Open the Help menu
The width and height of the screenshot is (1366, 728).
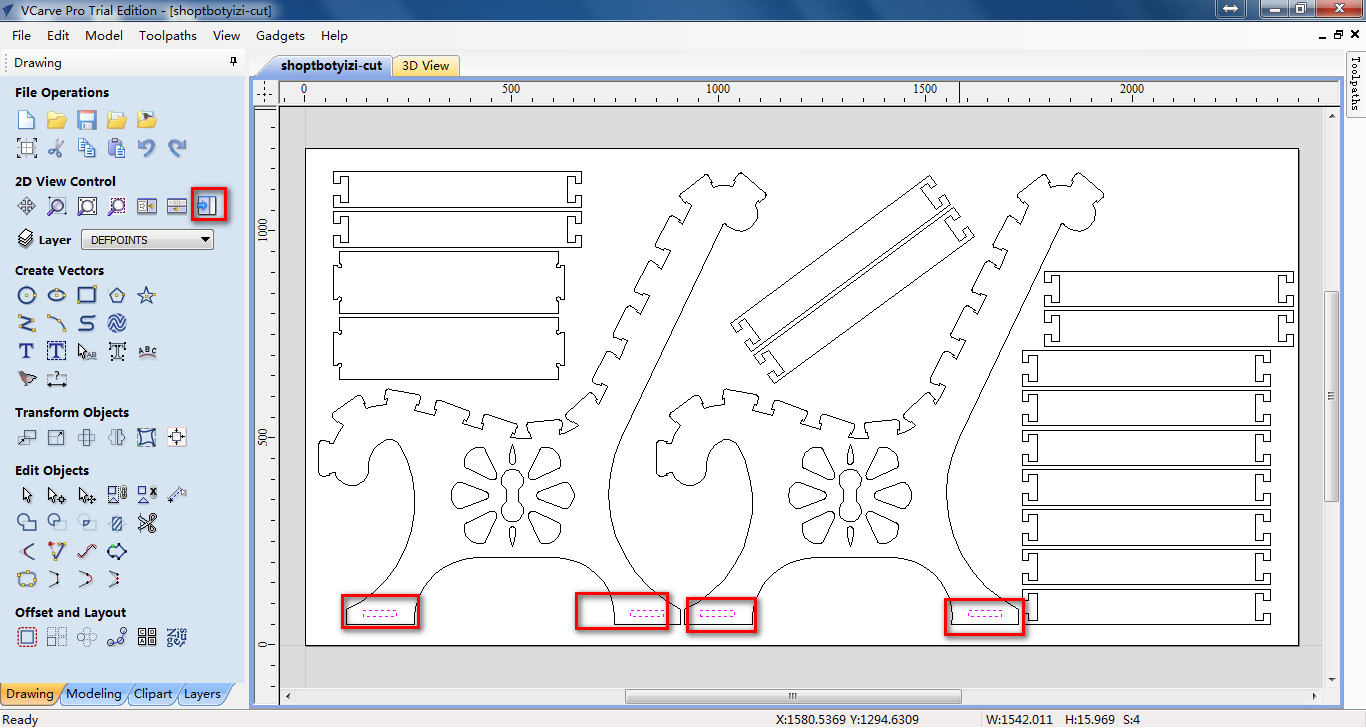click(x=334, y=35)
